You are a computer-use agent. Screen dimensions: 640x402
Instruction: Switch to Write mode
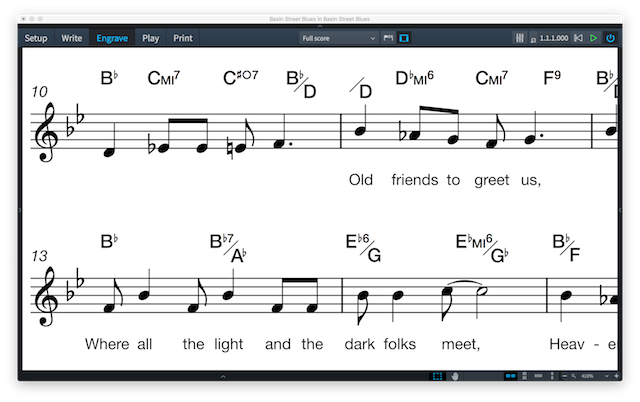click(71, 38)
